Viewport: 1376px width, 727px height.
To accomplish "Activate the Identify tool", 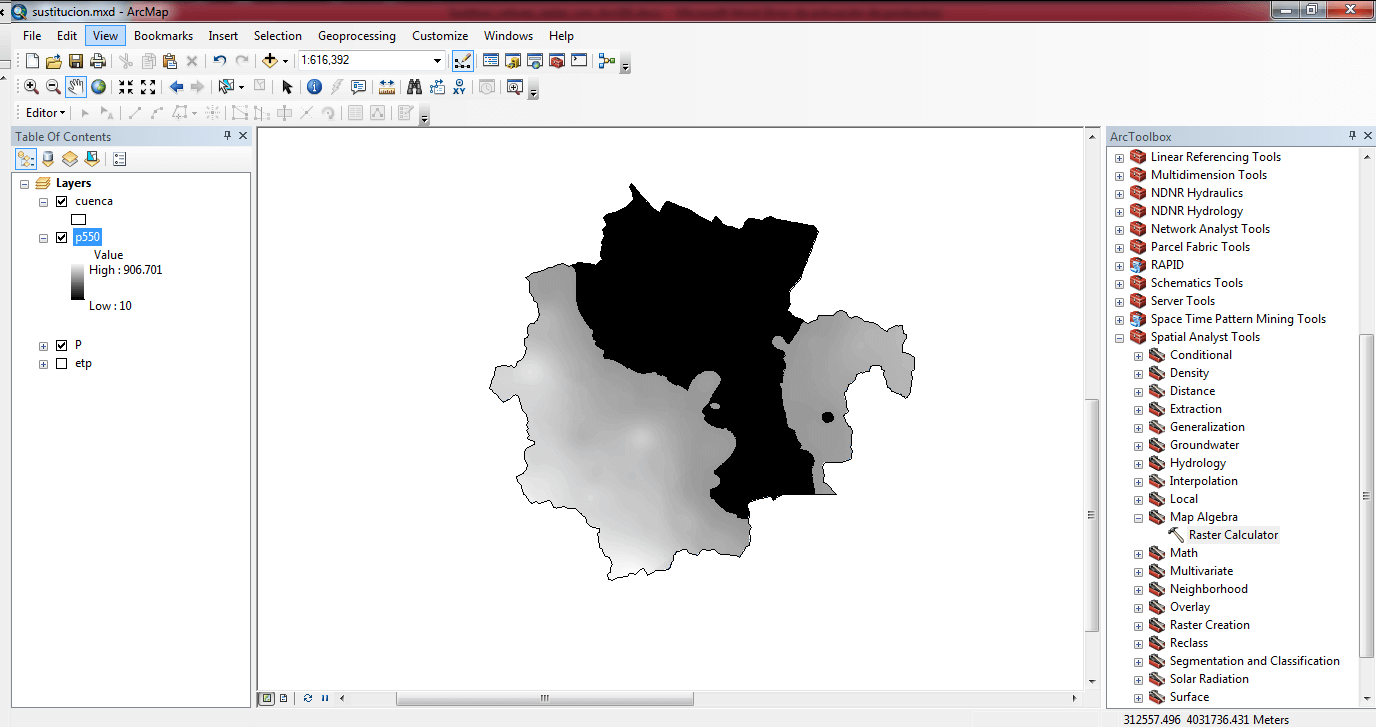I will 314,87.
